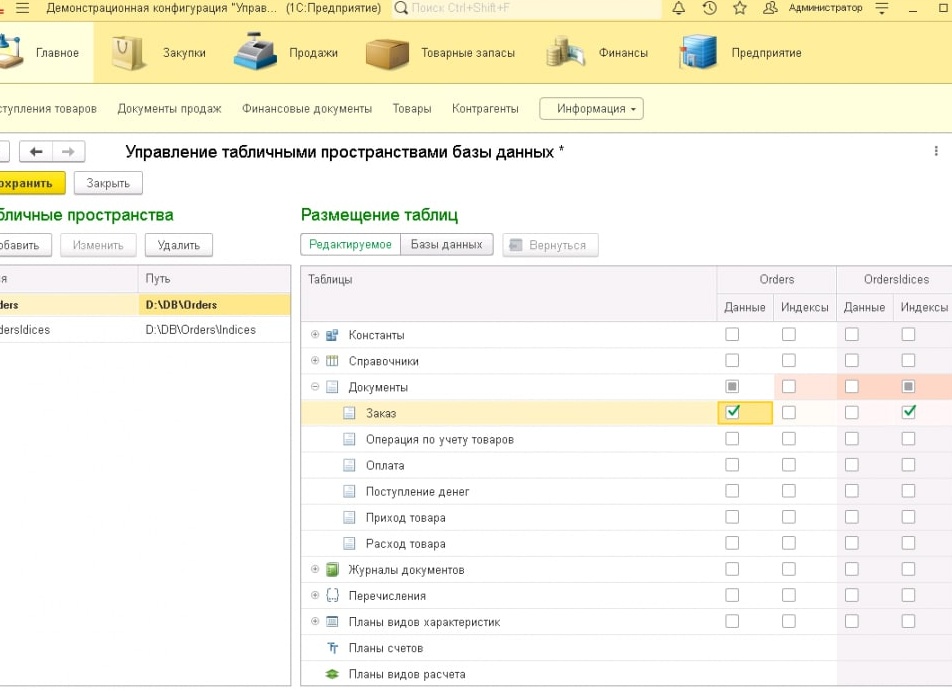952x691 pixels.
Task: Expand the Константы tree node
Action: pos(314,335)
